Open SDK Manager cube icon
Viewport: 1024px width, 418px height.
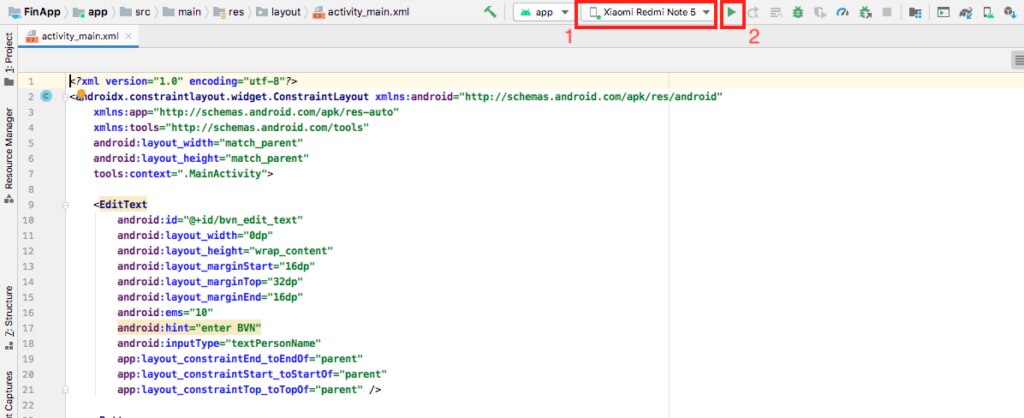tap(1011, 12)
